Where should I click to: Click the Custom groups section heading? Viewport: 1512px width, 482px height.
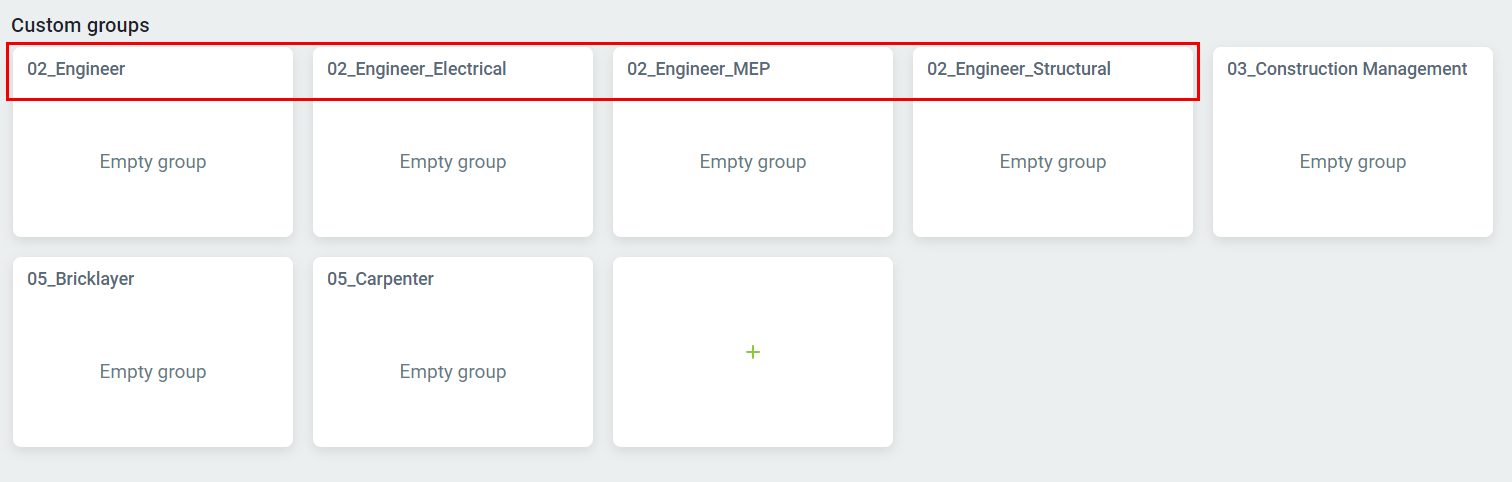click(x=80, y=26)
